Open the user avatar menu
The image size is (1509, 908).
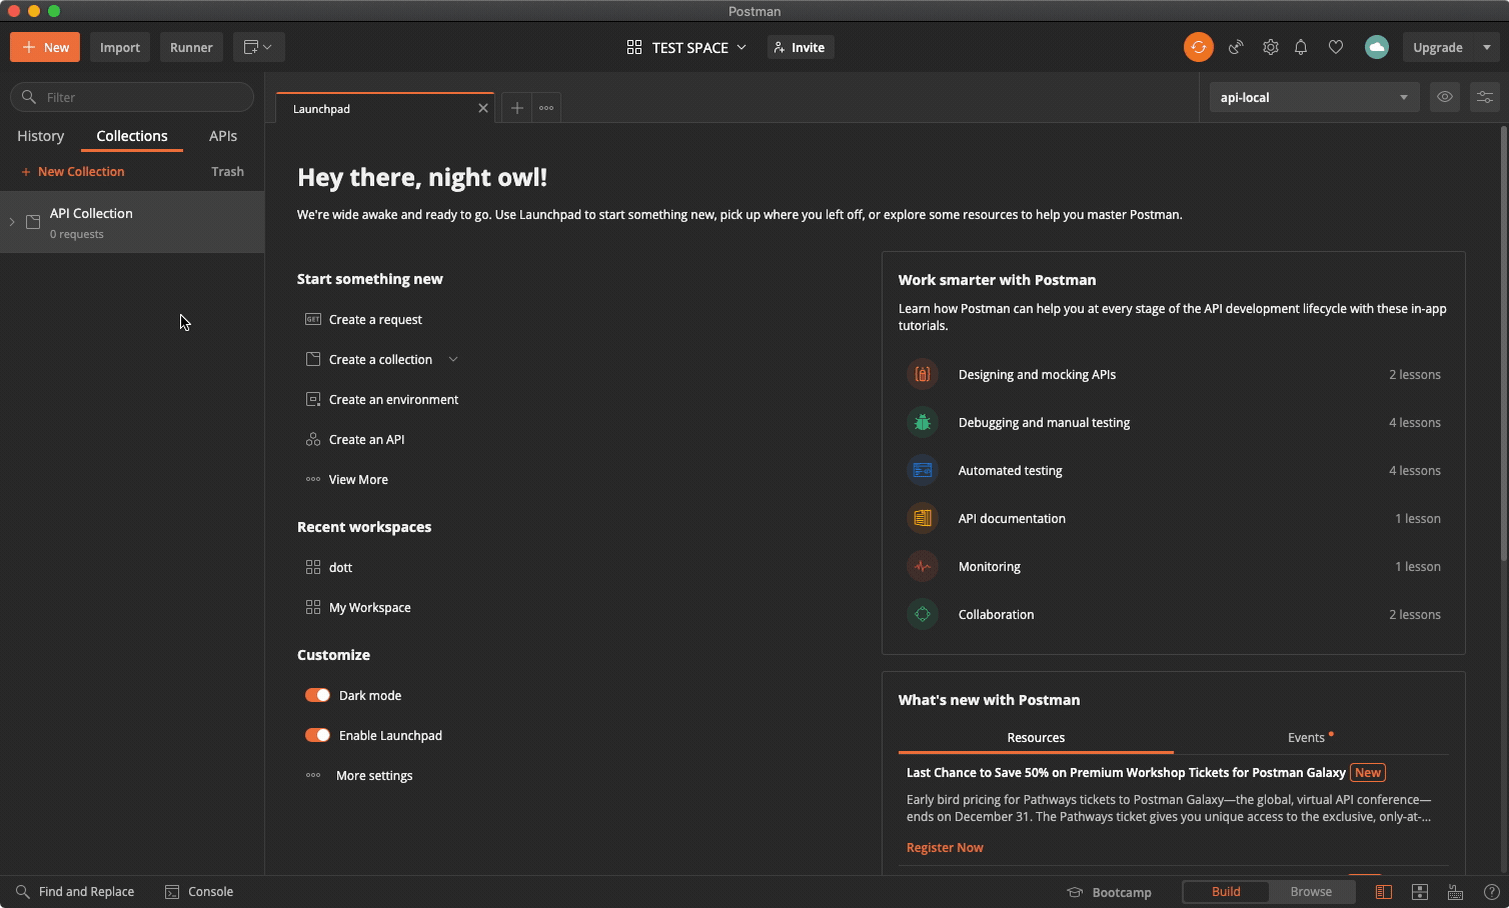(1377, 47)
